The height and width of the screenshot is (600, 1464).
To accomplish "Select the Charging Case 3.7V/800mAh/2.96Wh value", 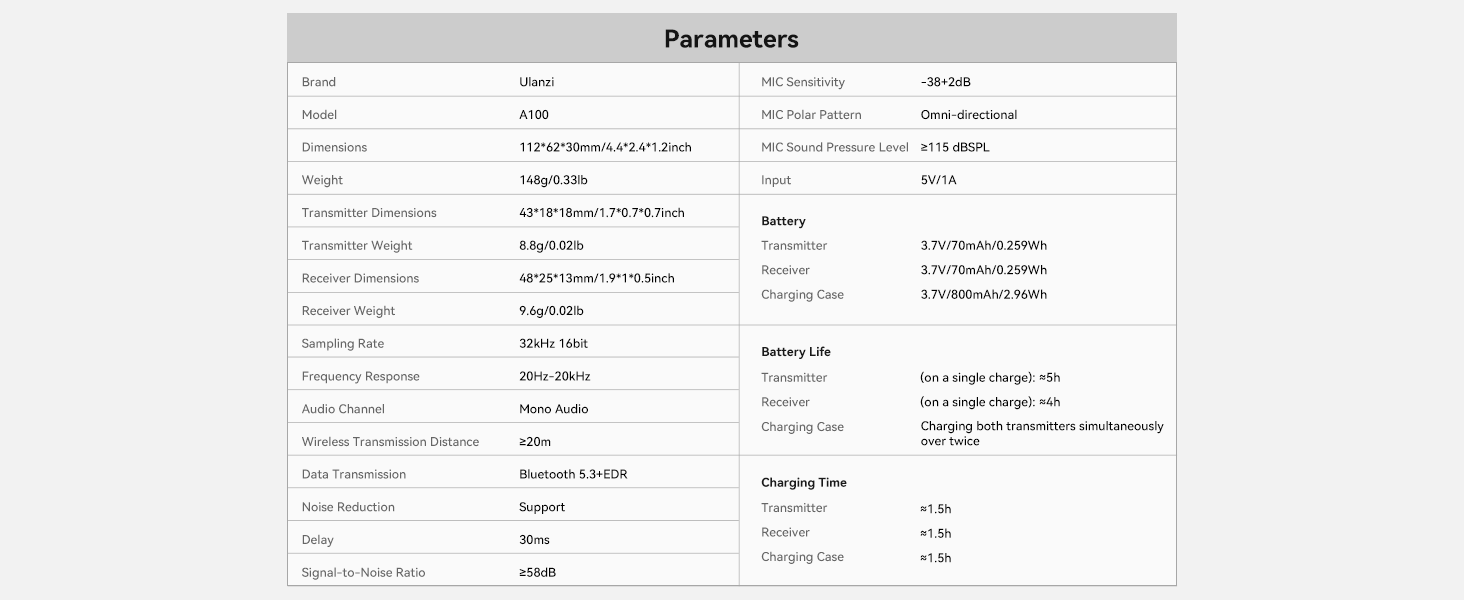I will click(983, 295).
